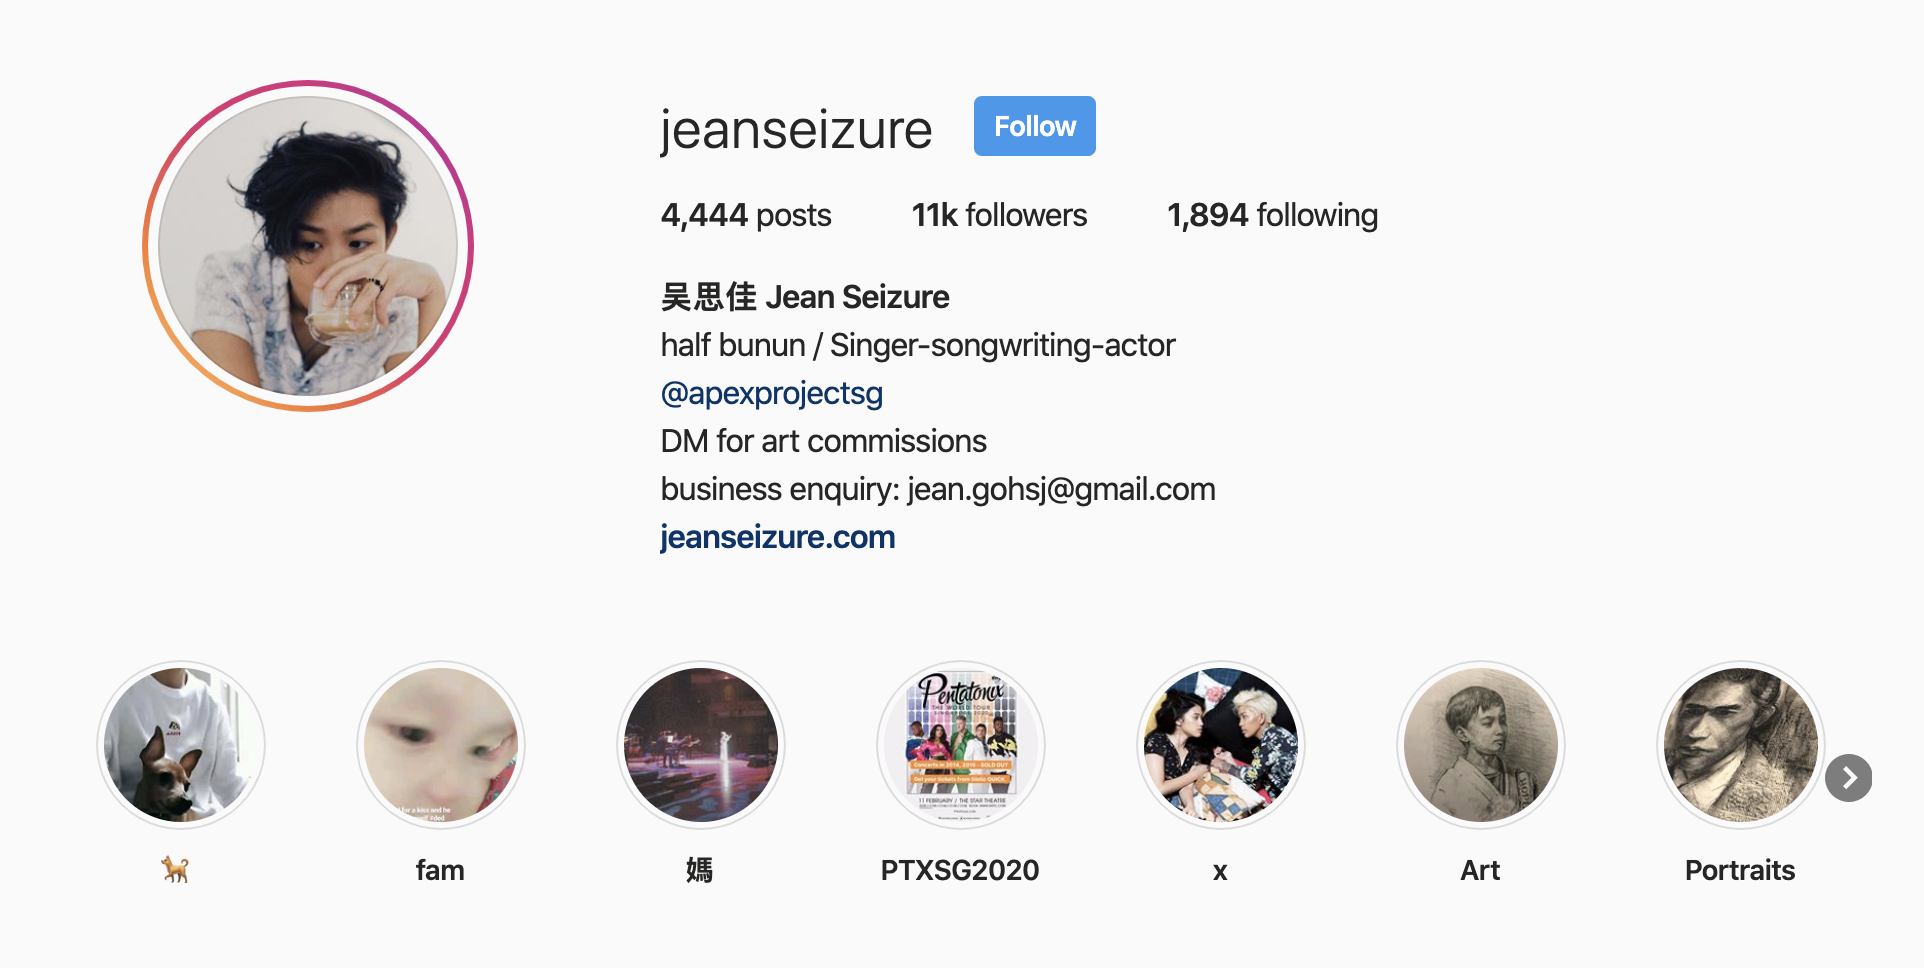The width and height of the screenshot is (1924, 968).
Task: Open the Portraits highlight circle
Action: (x=1741, y=745)
